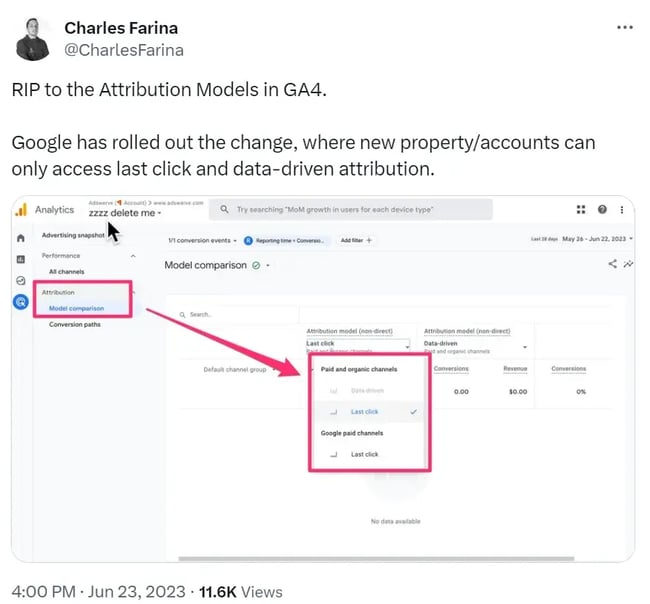Select the checked Last click option
The height and width of the screenshot is (604, 650).
[x=365, y=412]
